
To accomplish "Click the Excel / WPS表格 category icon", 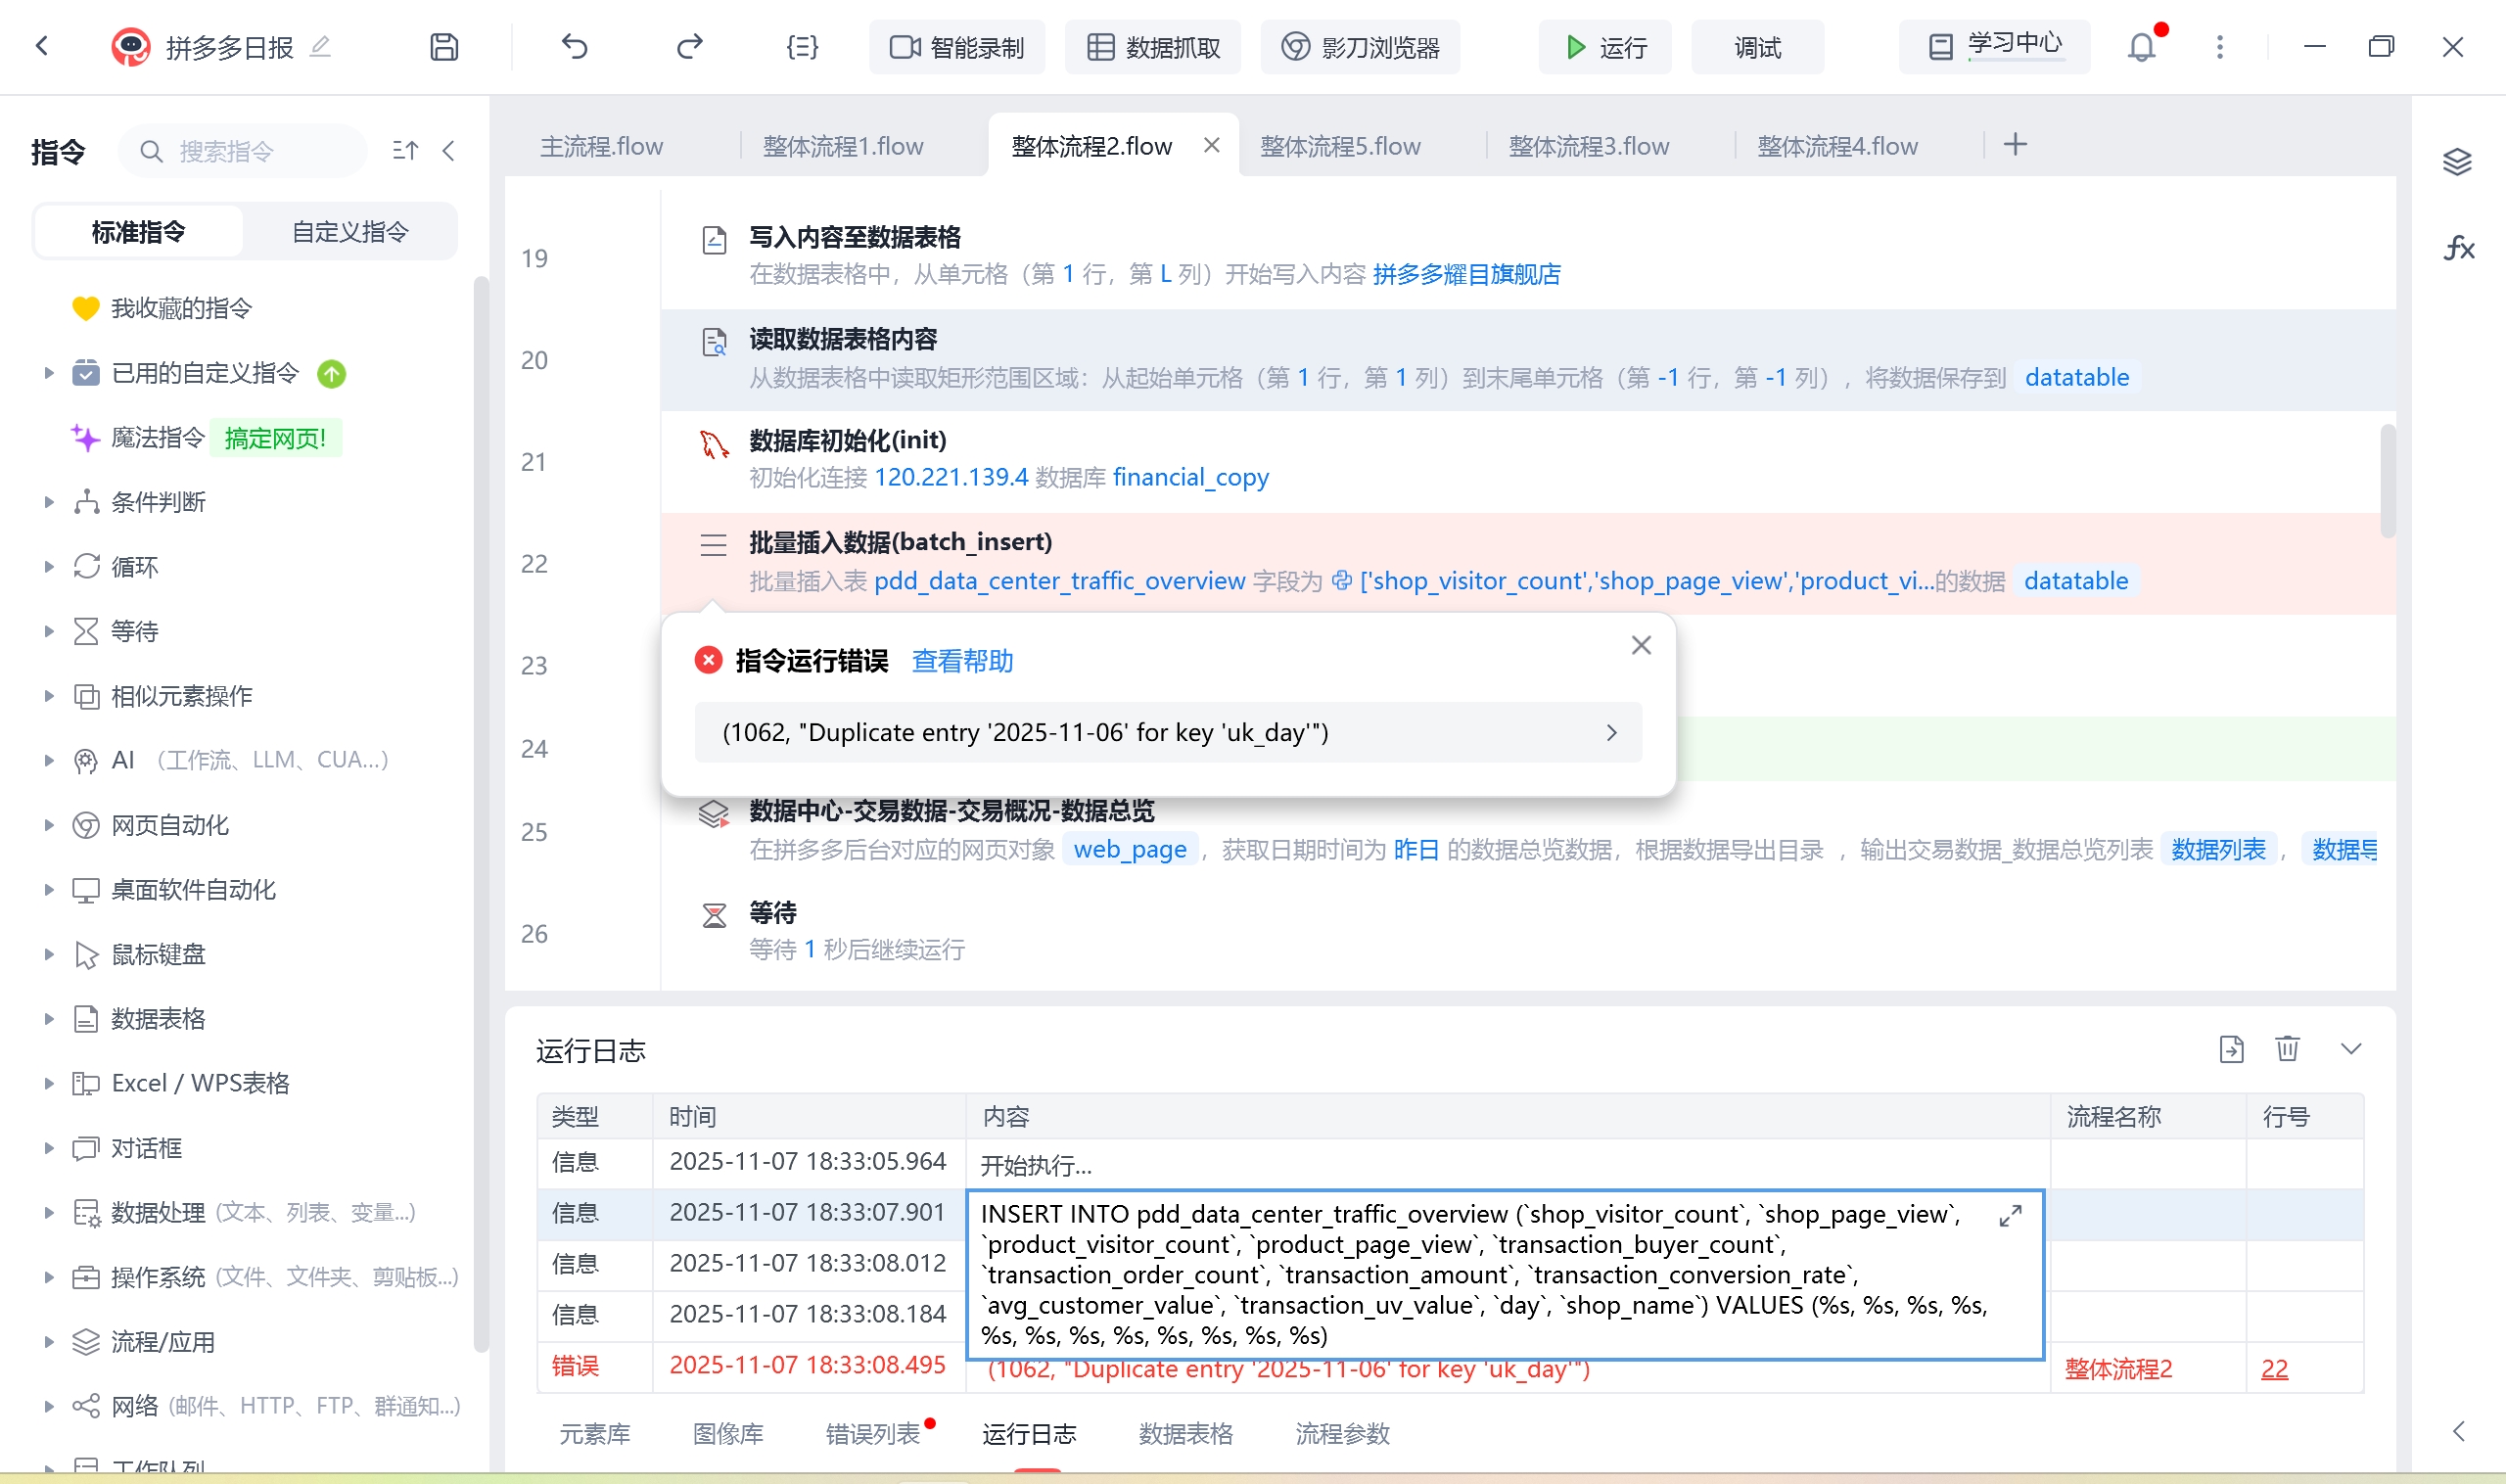I will tap(86, 1084).
